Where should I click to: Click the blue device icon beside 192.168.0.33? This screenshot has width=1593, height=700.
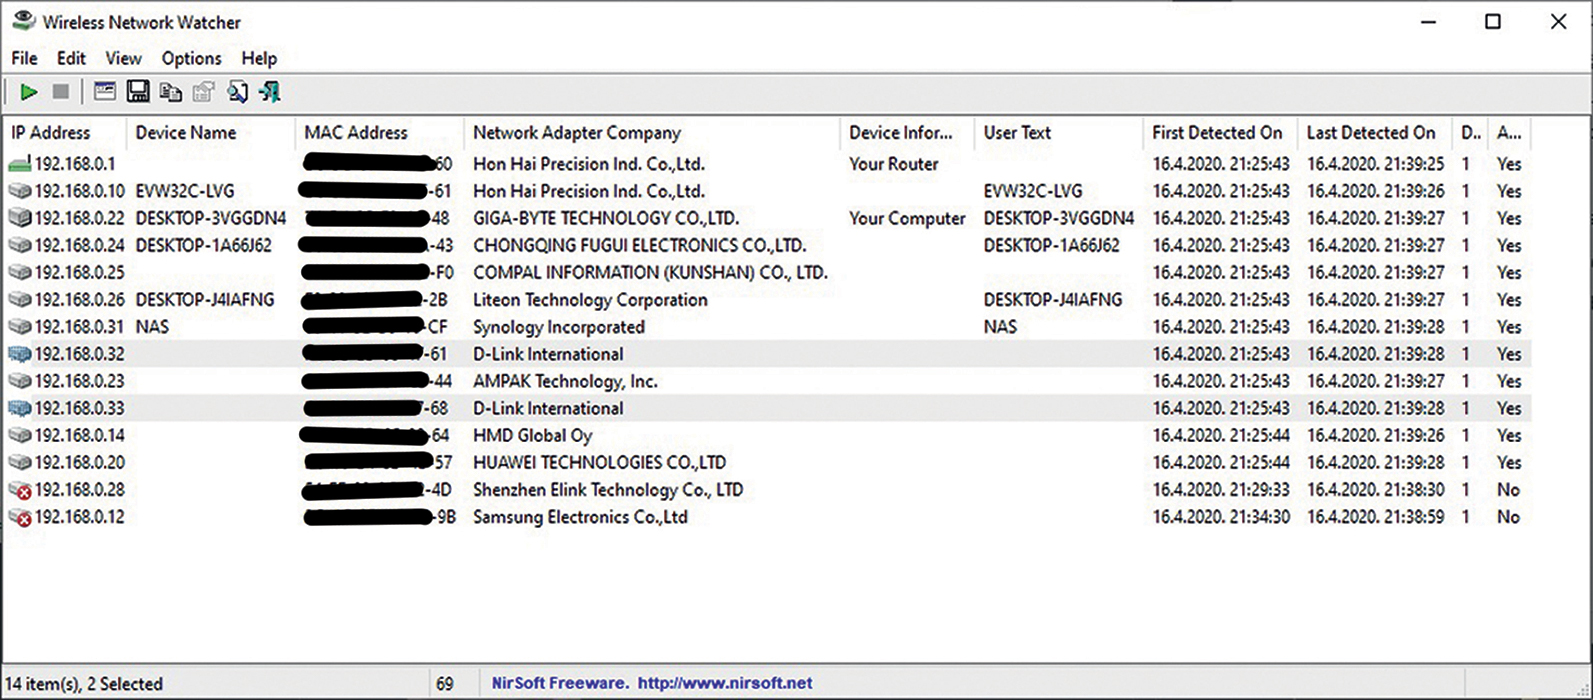tap(20, 408)
